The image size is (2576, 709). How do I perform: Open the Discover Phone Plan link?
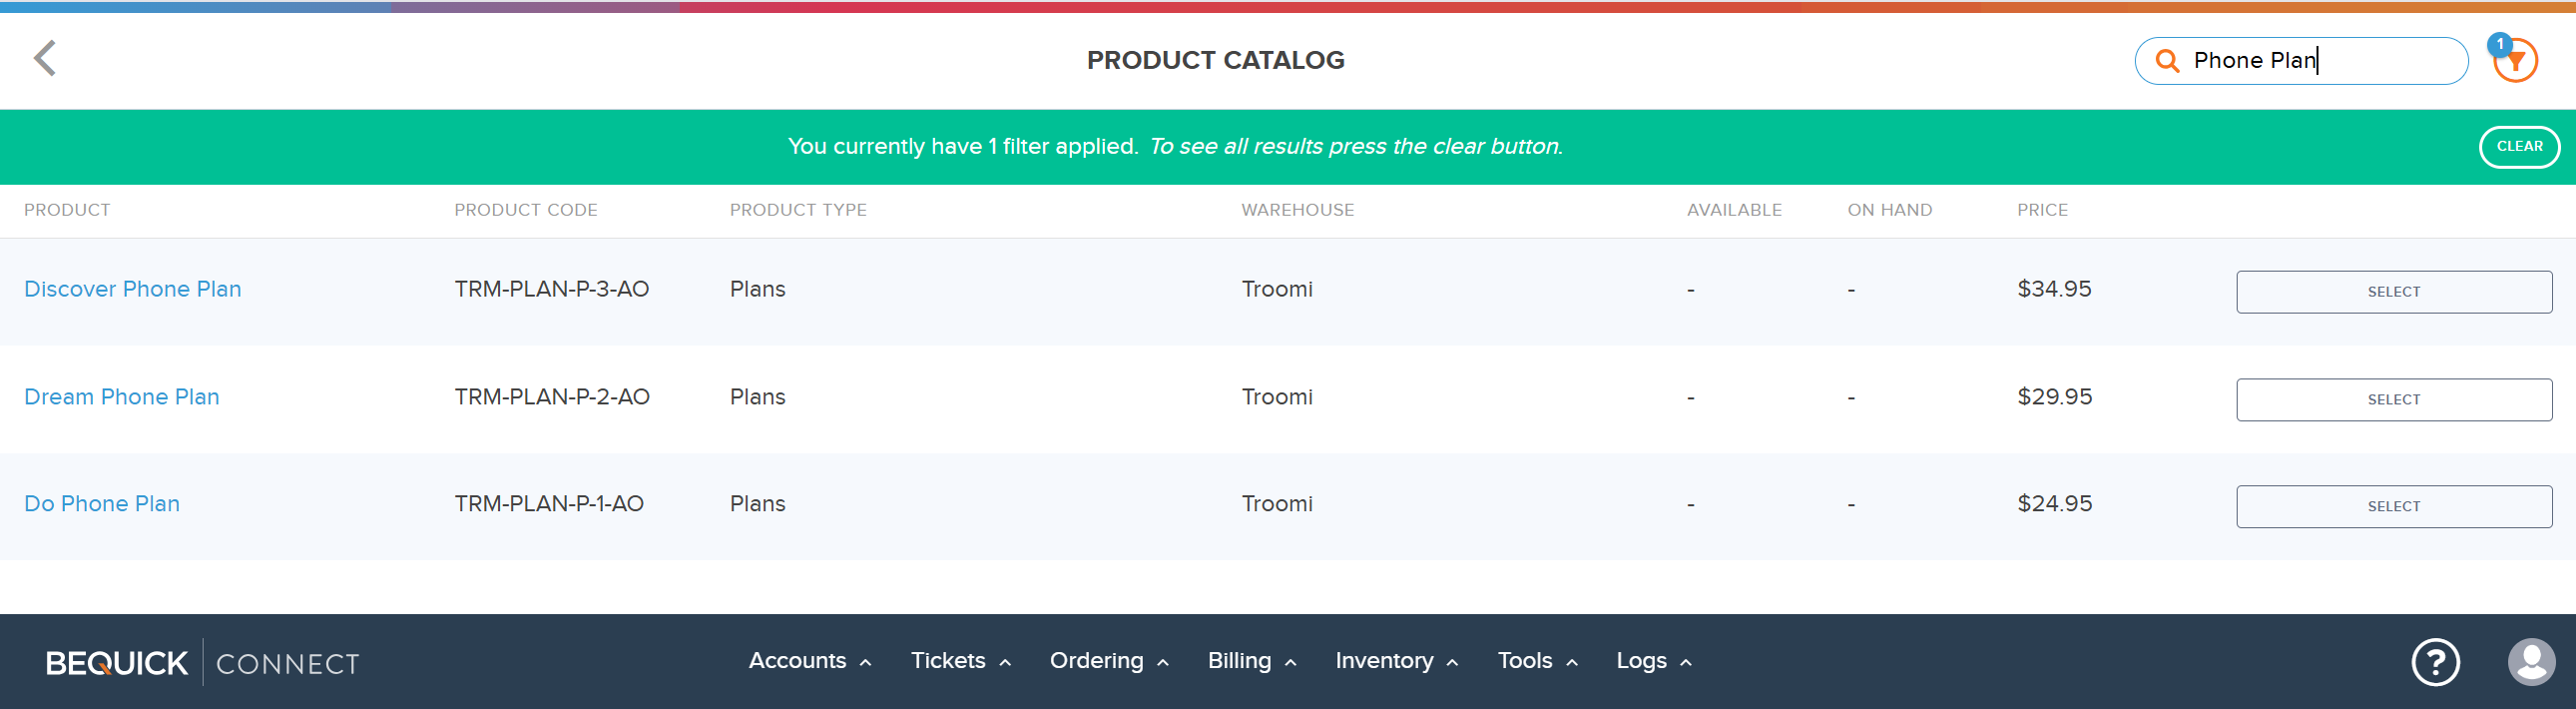133,289
